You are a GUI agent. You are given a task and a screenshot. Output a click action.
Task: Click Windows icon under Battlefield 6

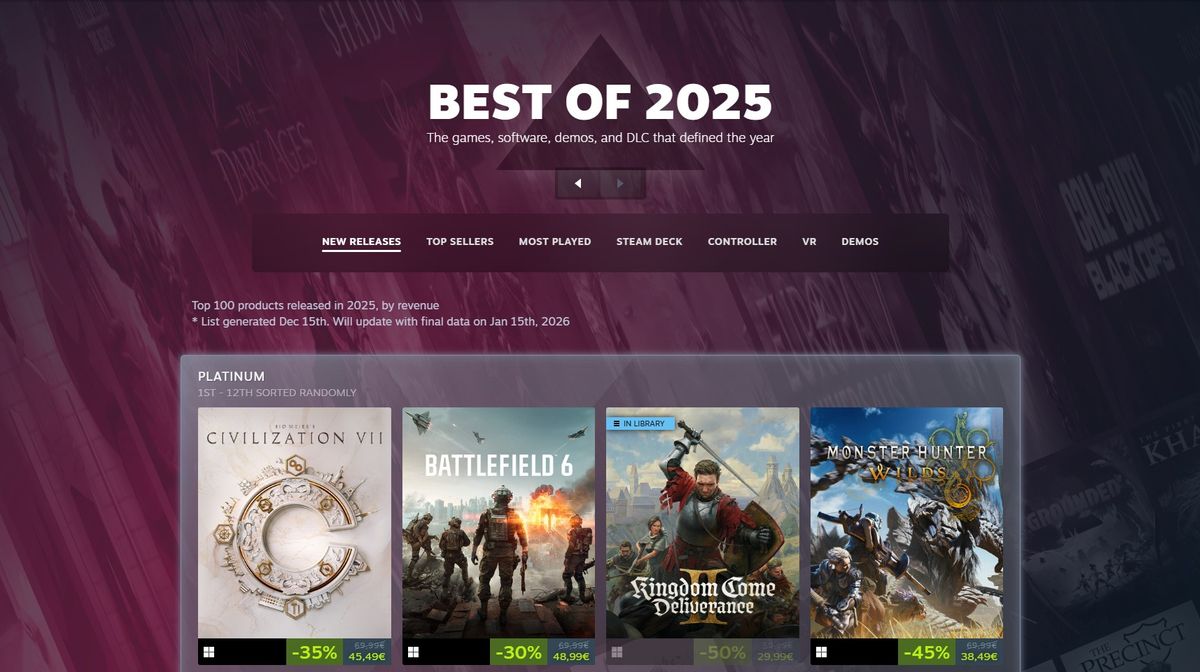pos(413,652)
